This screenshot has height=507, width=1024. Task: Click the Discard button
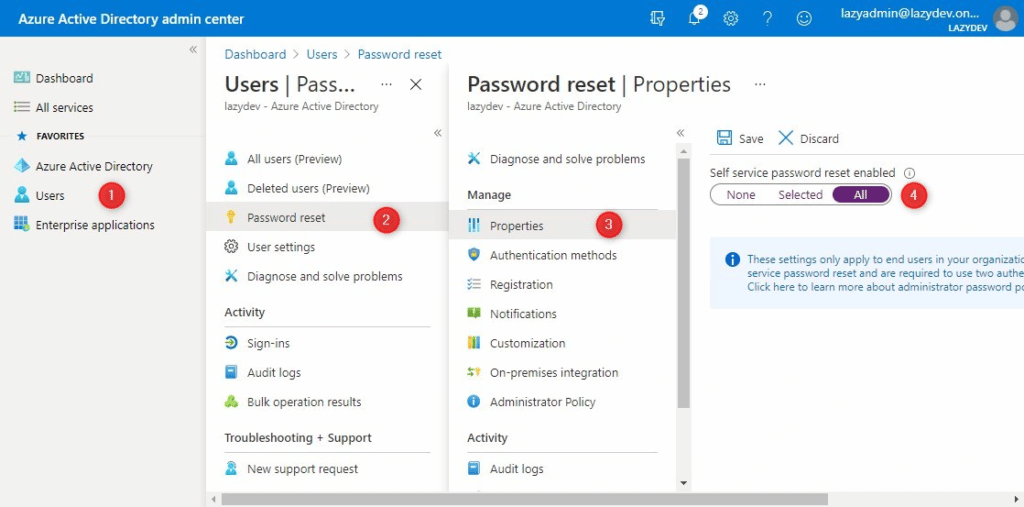coord(808,139)
